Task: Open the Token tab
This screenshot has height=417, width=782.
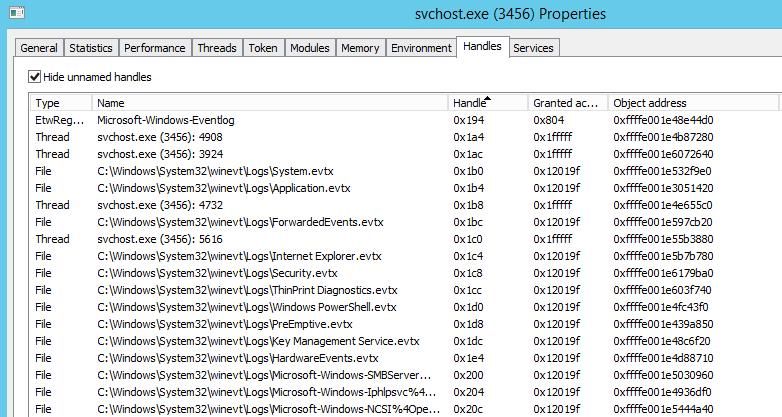Action: tap(263, 48)
